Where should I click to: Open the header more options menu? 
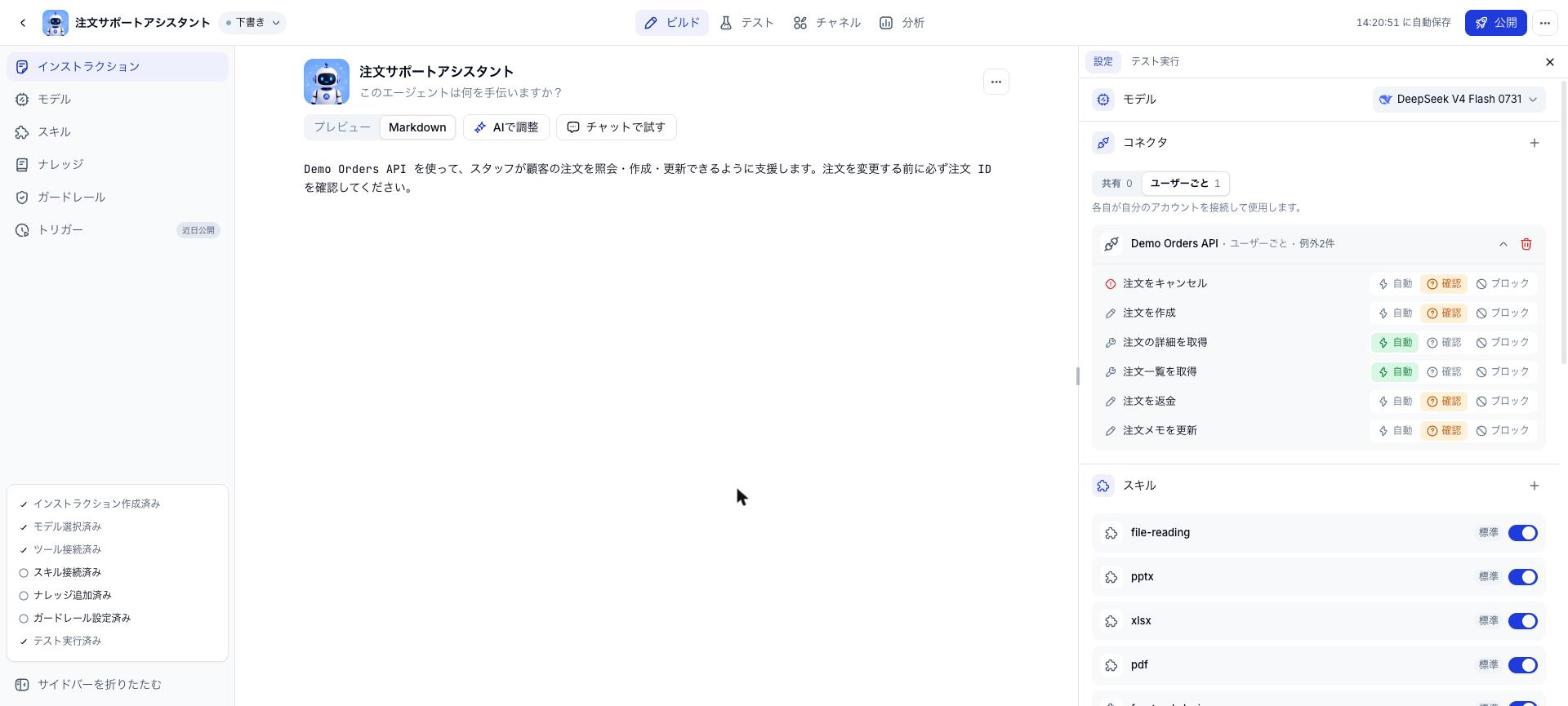pos(1545,22)
